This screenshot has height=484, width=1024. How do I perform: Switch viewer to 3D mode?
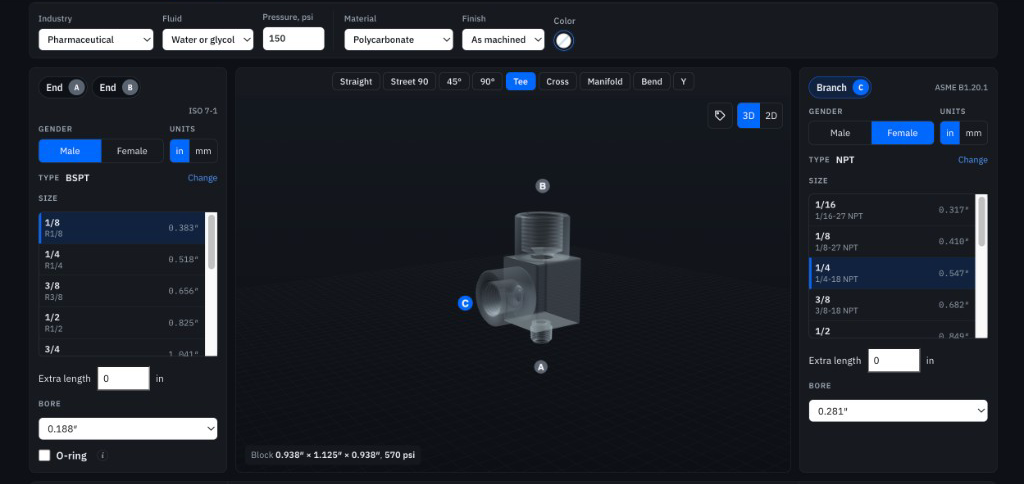(748, 116)
